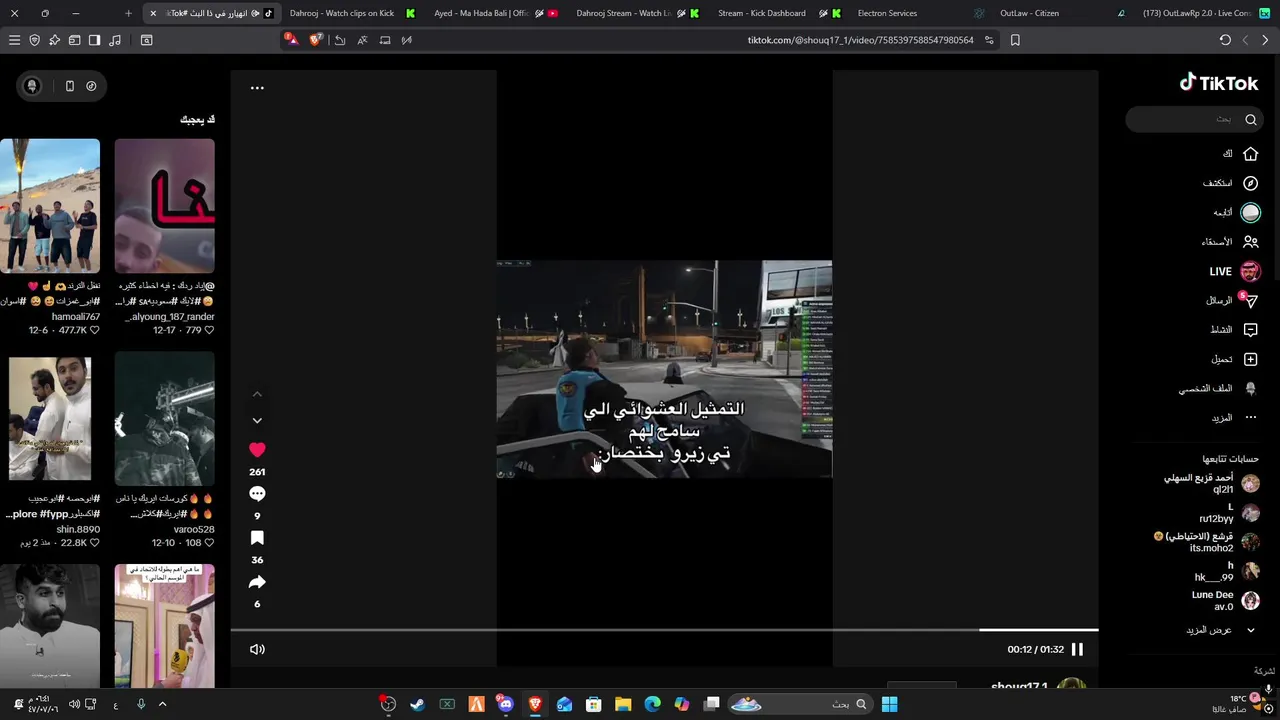Pause the video playback
1280x720 pixels.
tap(1077, 649)
